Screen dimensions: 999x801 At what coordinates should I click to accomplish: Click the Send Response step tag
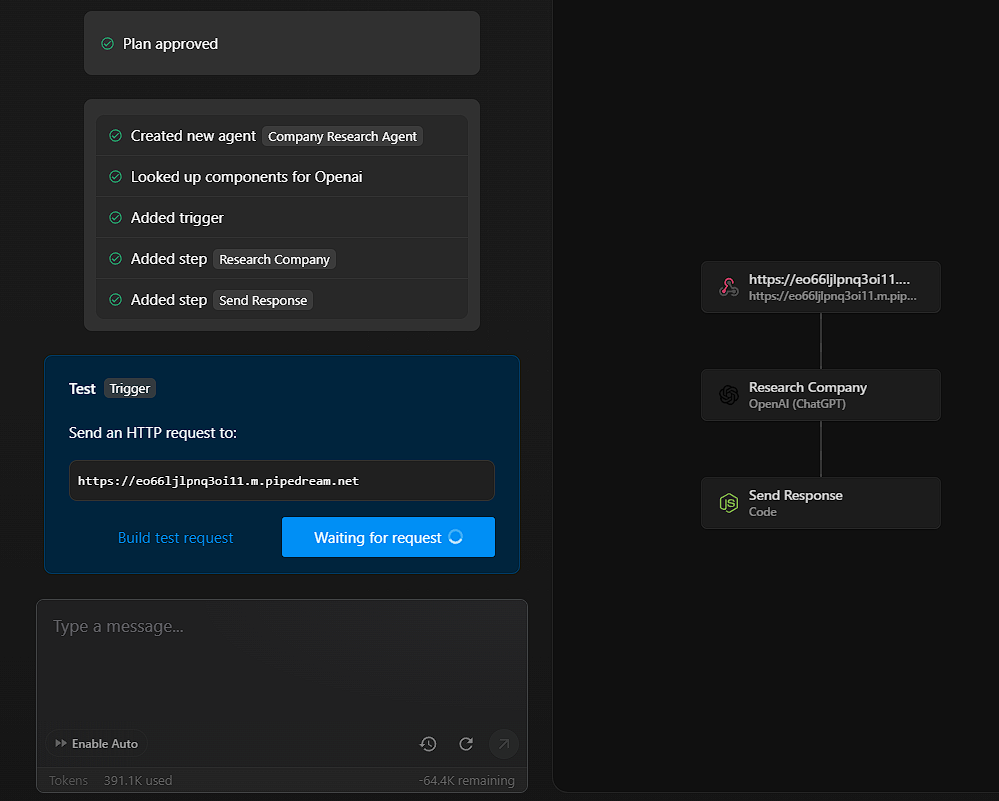click(x=262, y=300)
